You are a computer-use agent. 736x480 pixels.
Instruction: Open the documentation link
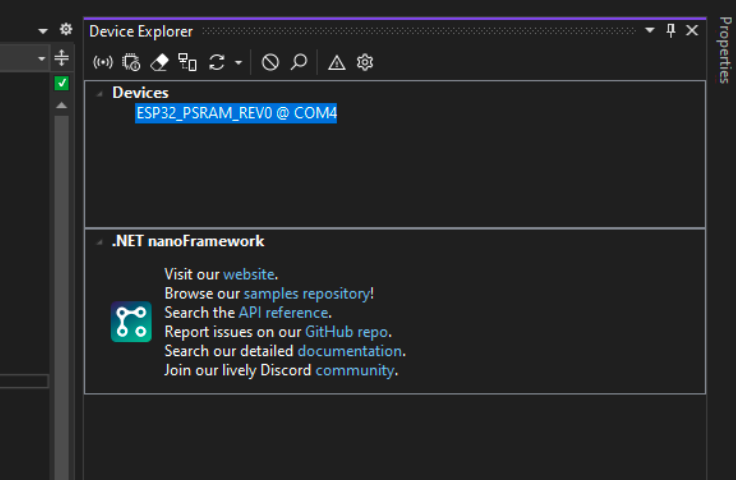[x=350, y=351]
